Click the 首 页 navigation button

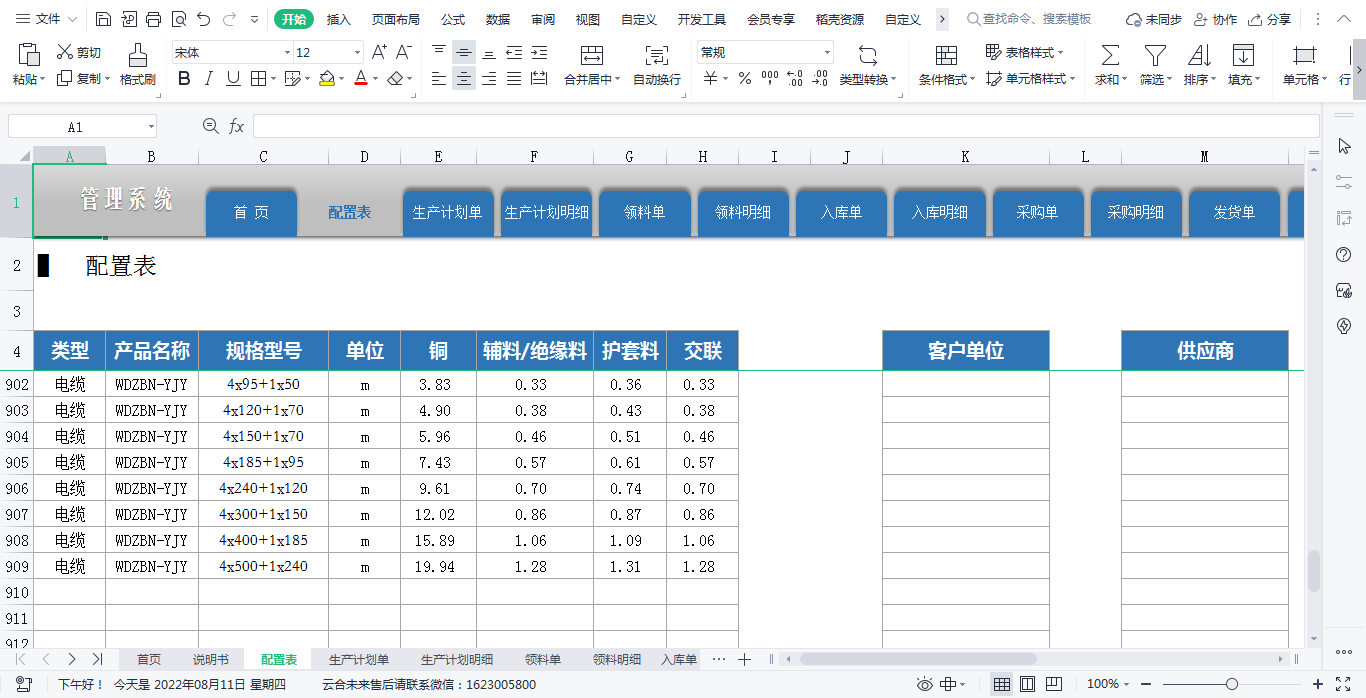tap(251, 213)
